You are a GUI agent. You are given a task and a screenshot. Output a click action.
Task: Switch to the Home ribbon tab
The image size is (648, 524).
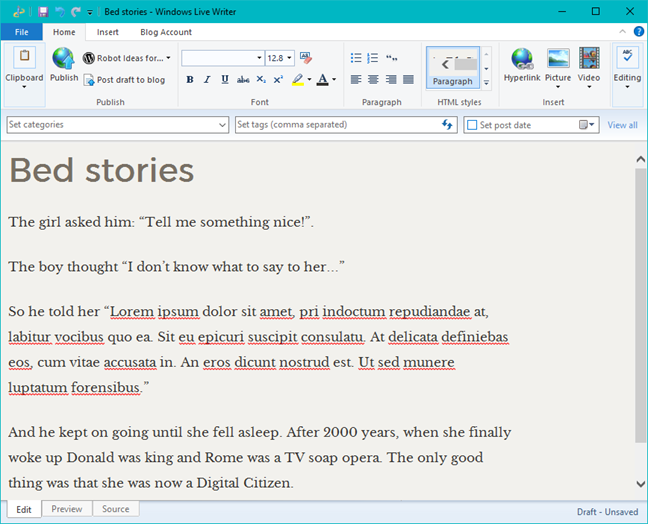(64, 32)
